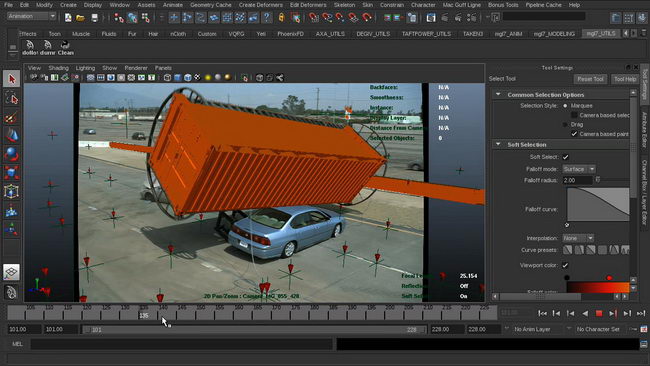Open the Falloff mode Surface dropdown
650x366 pixels.
click(579, 169)
